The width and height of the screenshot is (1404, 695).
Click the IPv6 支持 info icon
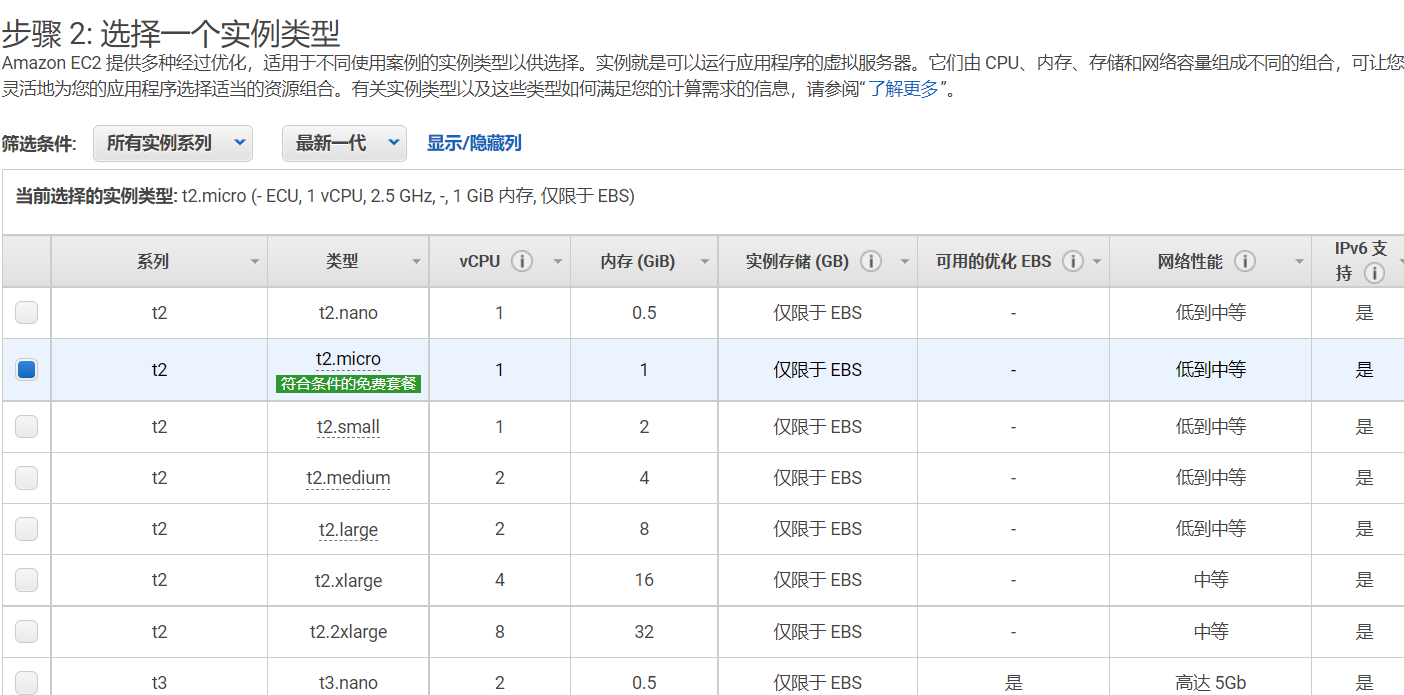click(1375, 273)
